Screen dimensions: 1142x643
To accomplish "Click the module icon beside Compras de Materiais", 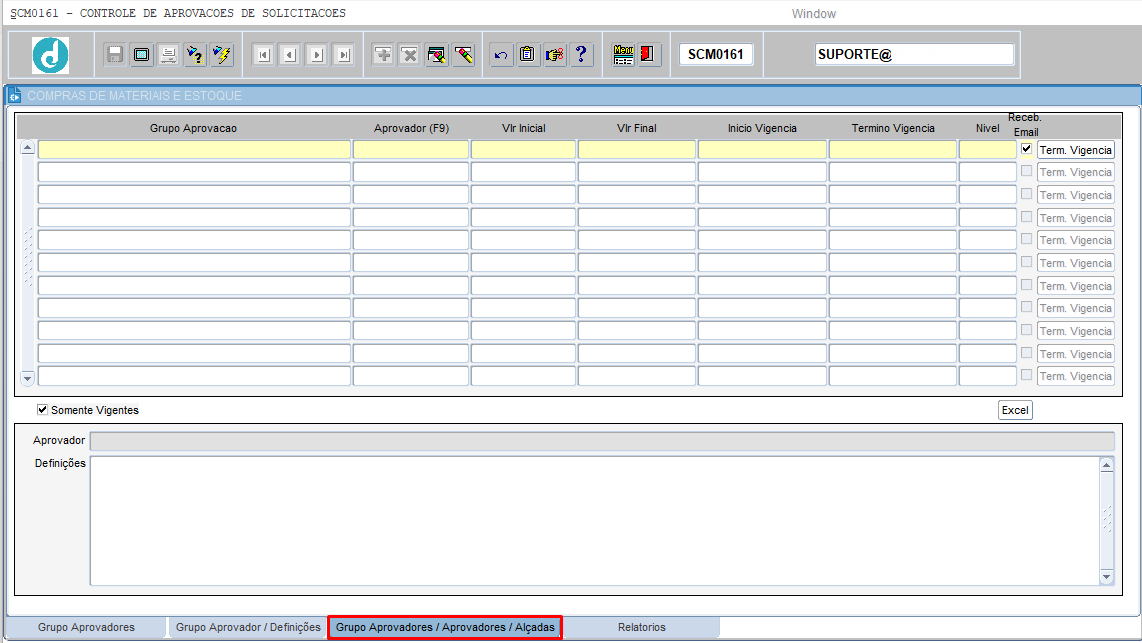I will click(15, 95).
